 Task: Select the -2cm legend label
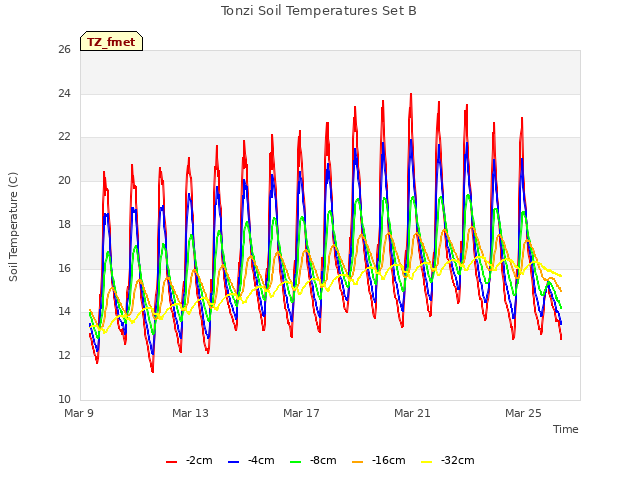point(199,460)
